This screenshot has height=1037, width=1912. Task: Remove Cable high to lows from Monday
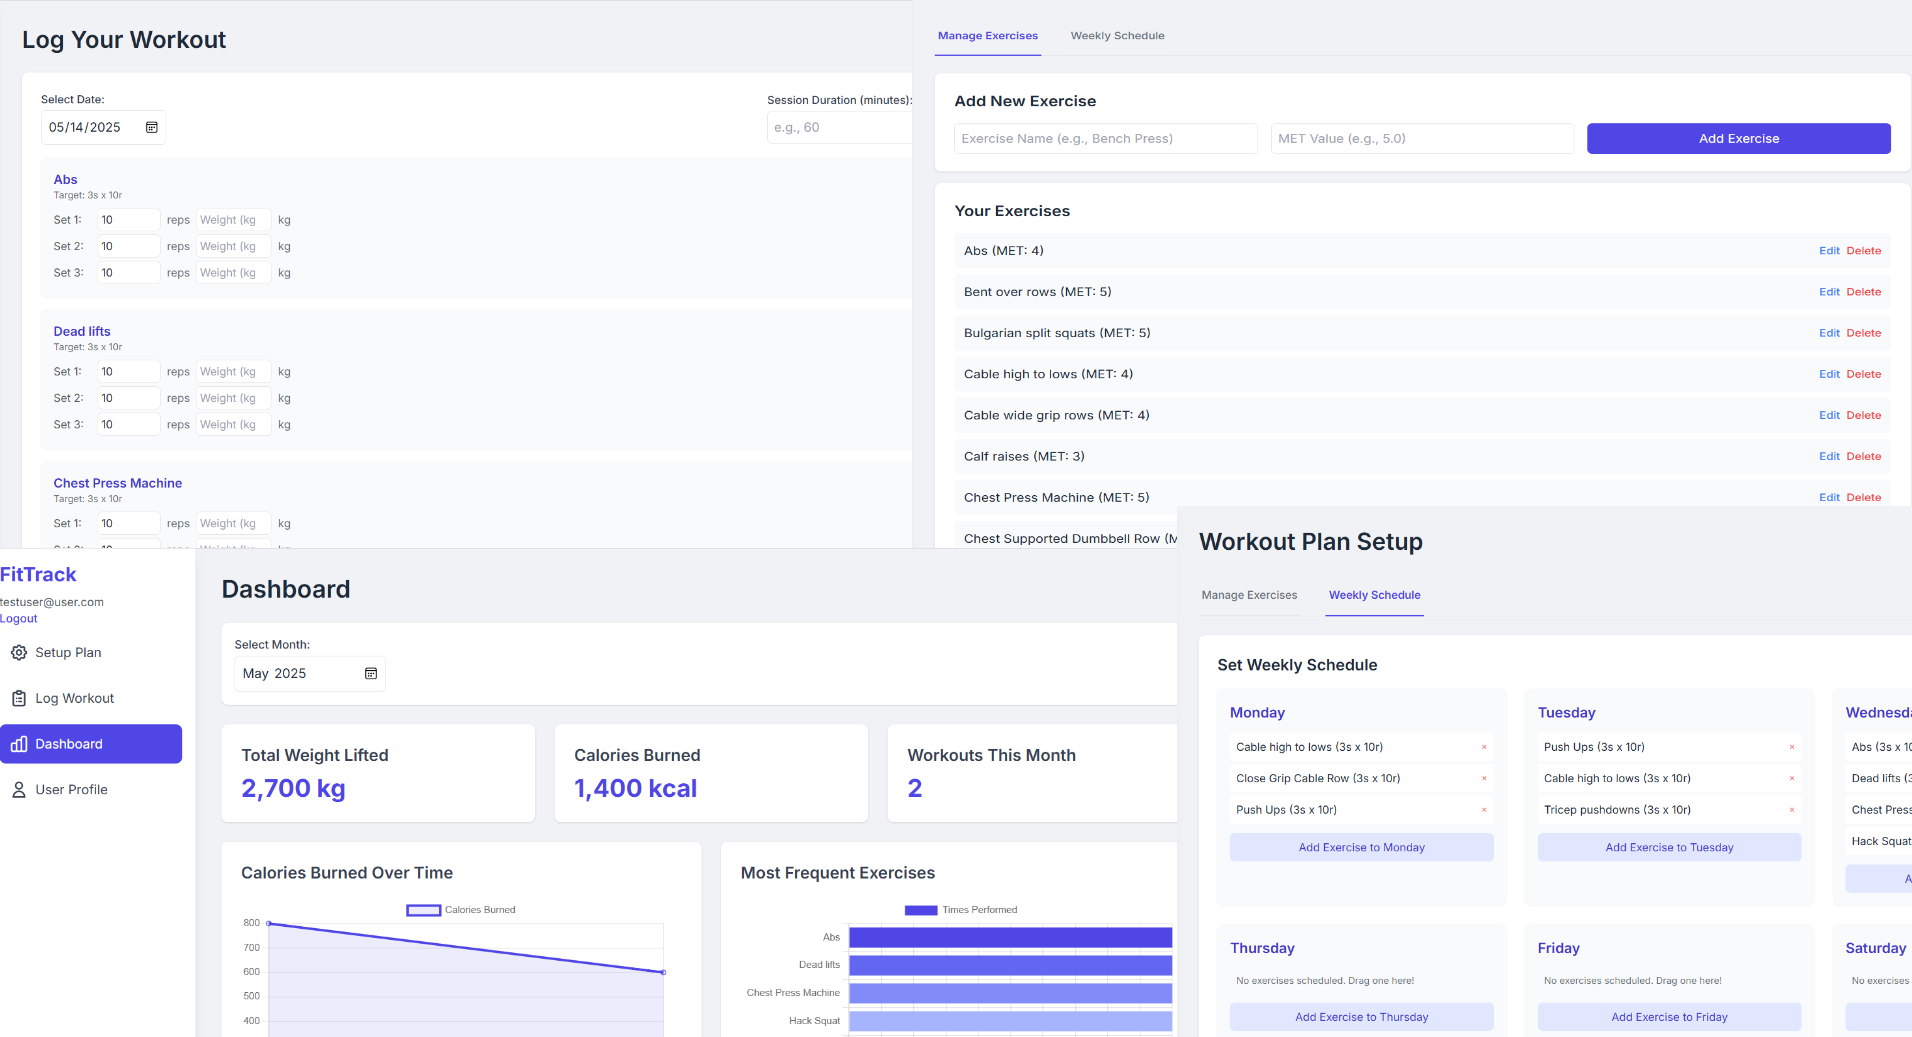1484,748
